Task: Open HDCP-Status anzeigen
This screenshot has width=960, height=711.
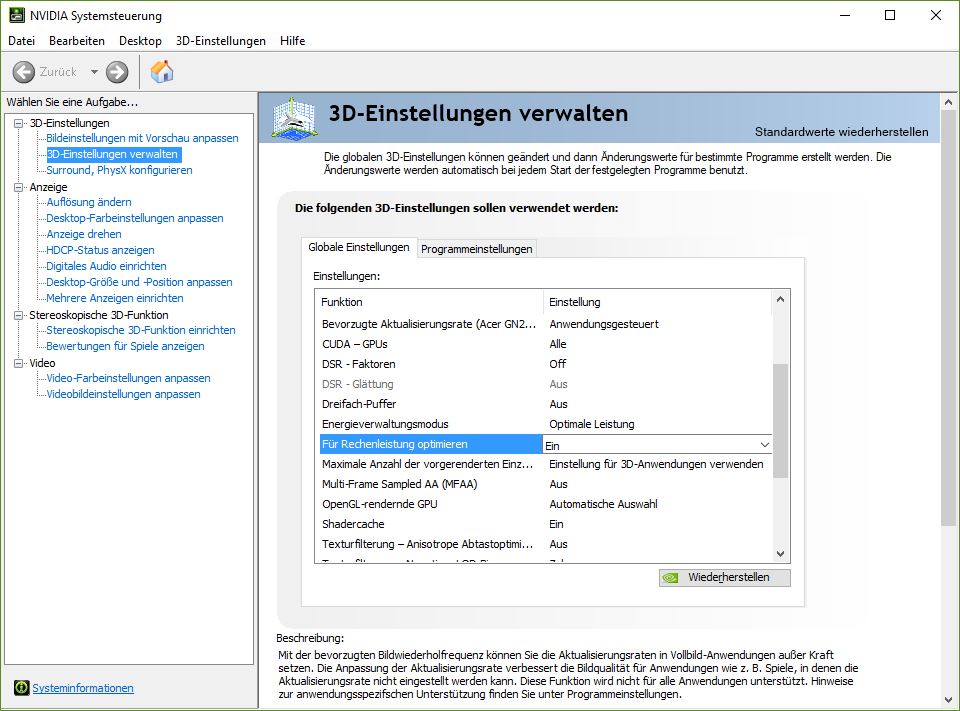Action: [100, 250]
